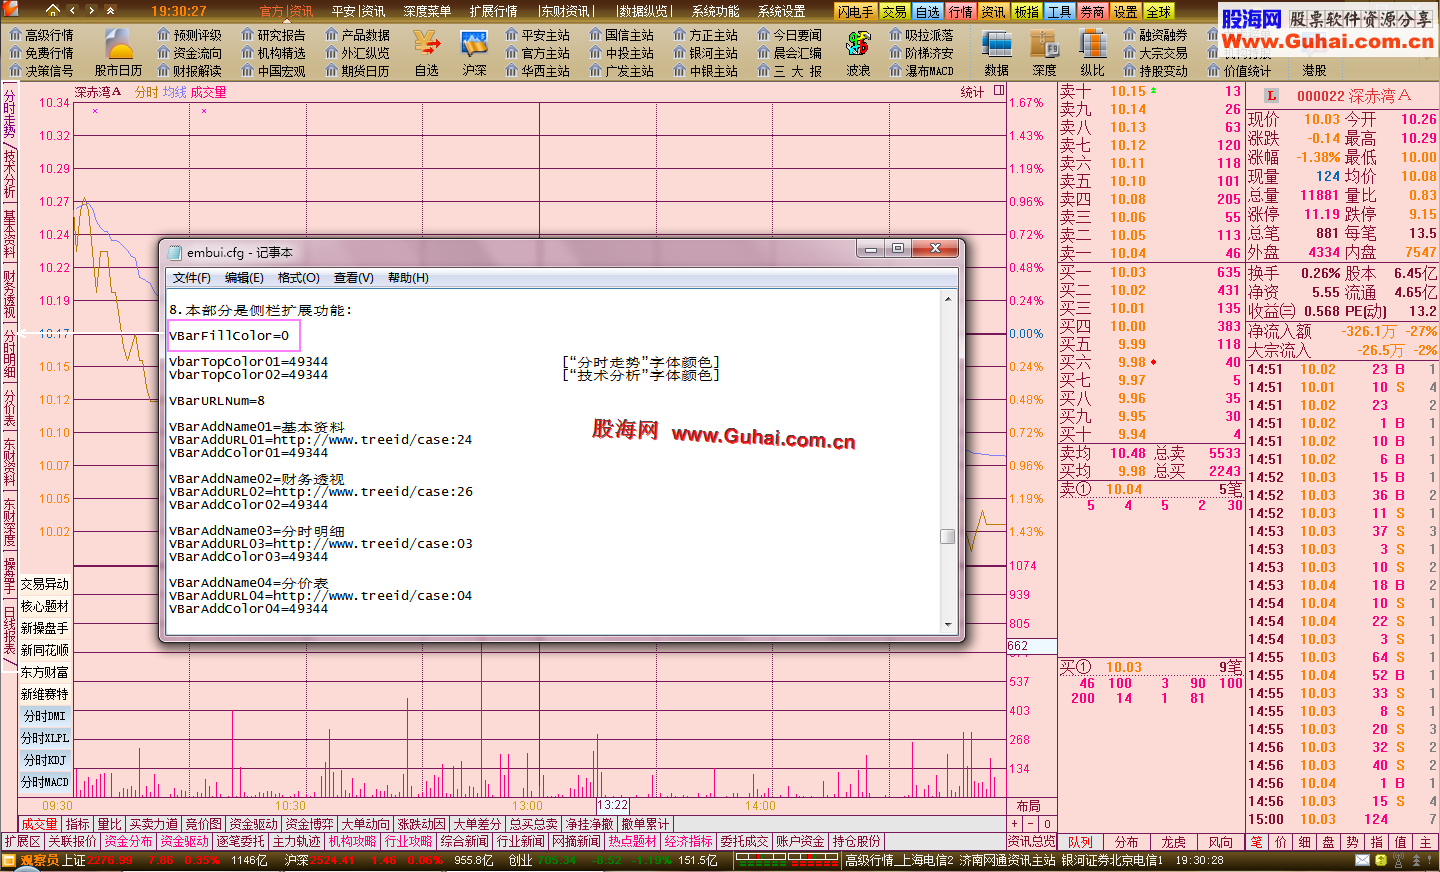Click the mail icon in status bar

[1363, 860]
